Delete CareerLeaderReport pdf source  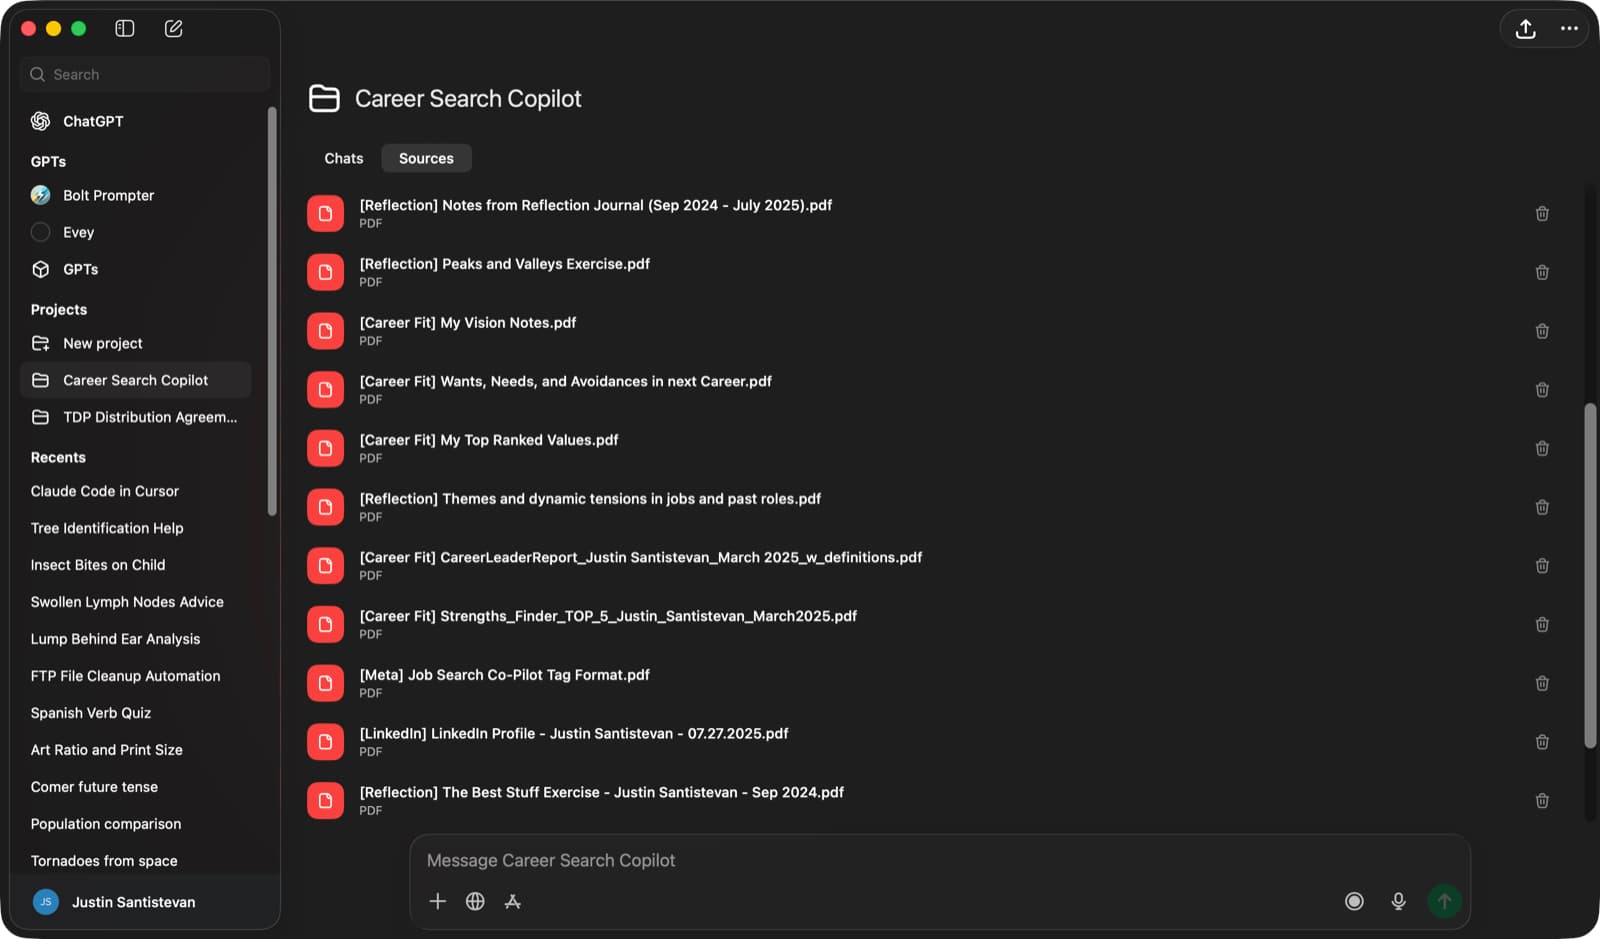click(1542, 565)
